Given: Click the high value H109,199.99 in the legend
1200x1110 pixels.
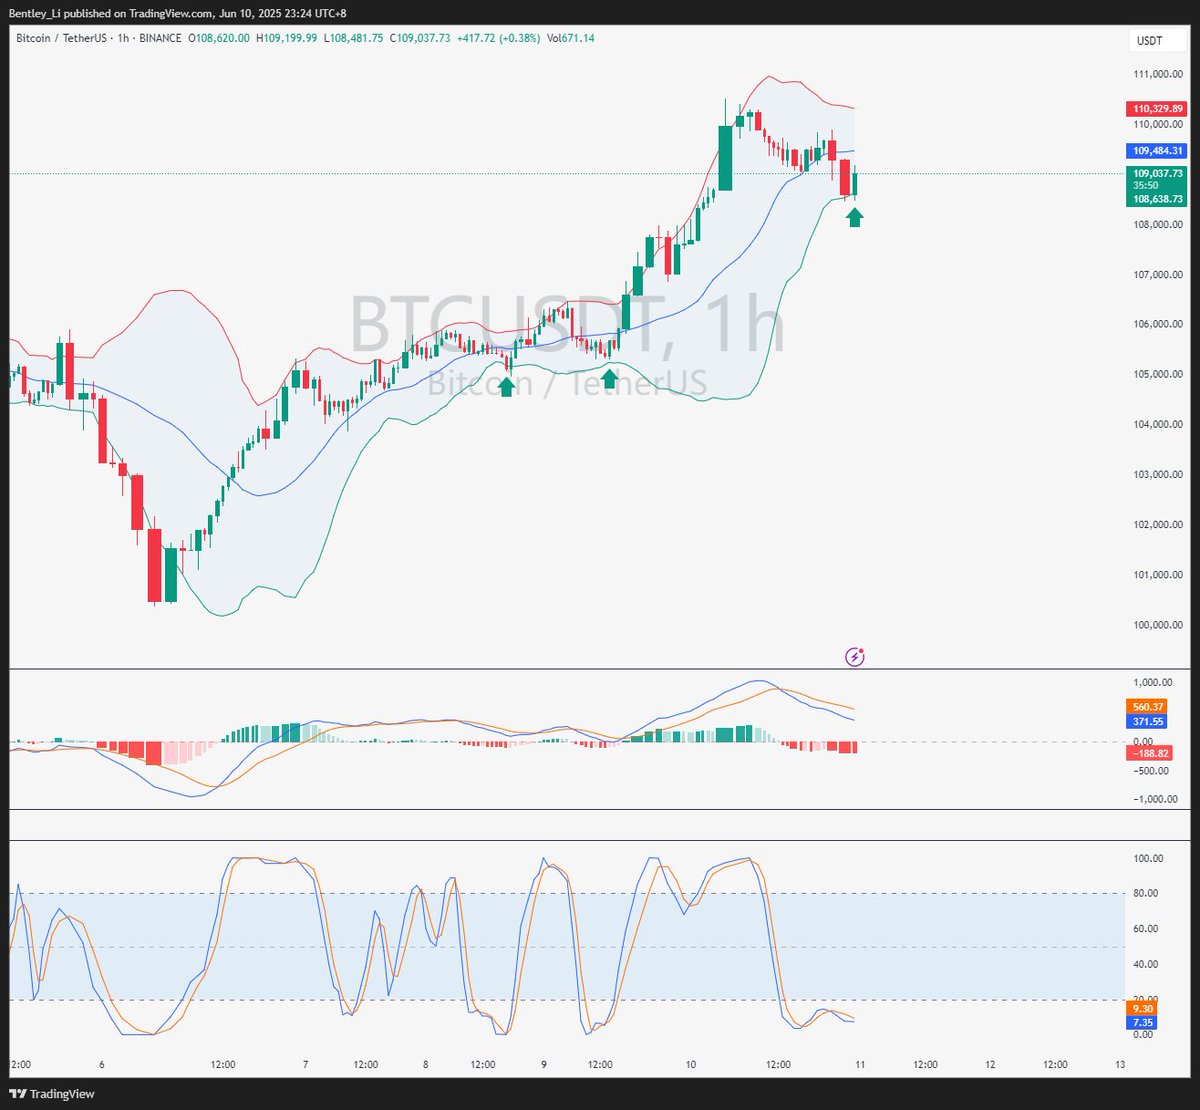Looking at the screenshot, I should pyautogui.click(x=287, y=38).
